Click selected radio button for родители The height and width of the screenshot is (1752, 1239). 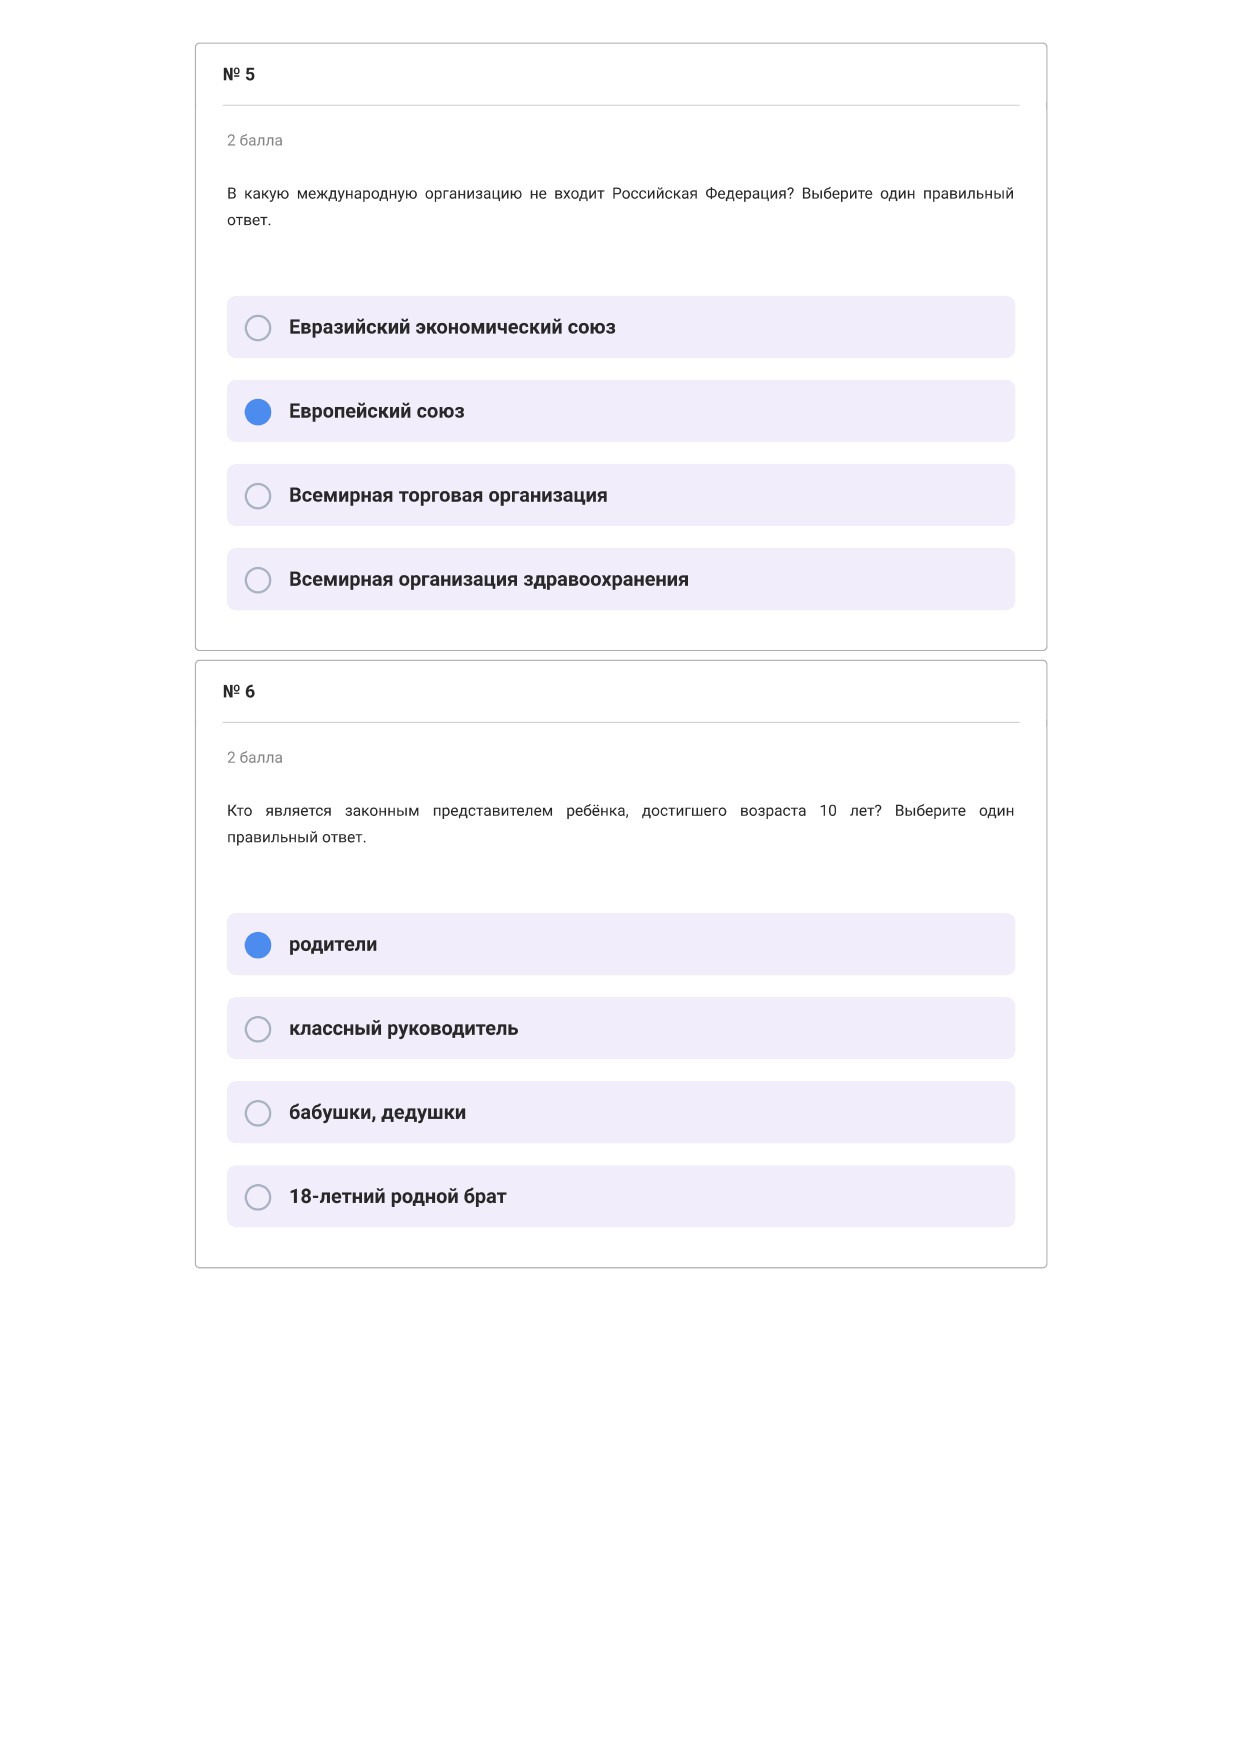coord(258,945)
